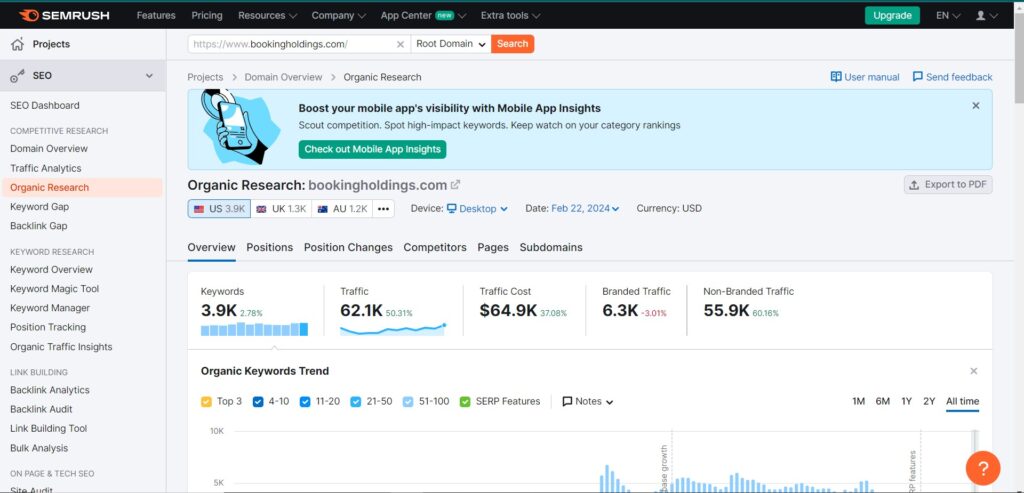Switch to the Positions tab
Screen dimensions: 1024x493
click(x=270, y=247)
